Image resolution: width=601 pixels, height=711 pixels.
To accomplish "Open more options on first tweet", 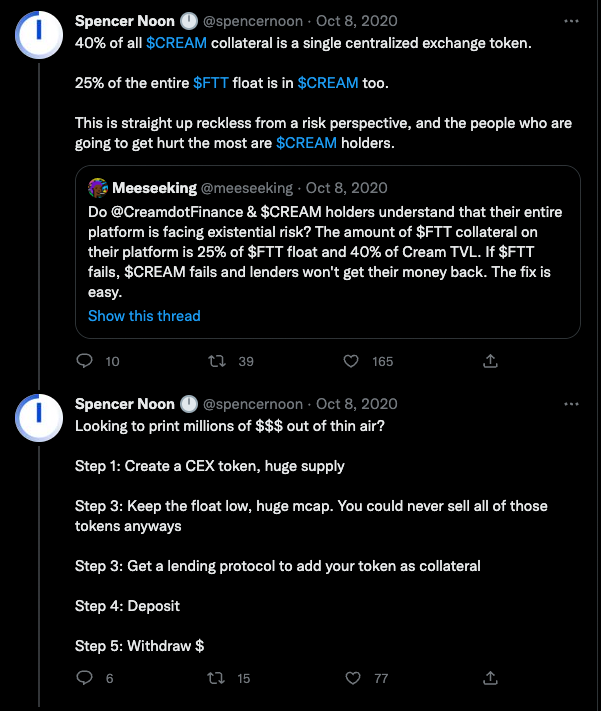I will 571,21.
